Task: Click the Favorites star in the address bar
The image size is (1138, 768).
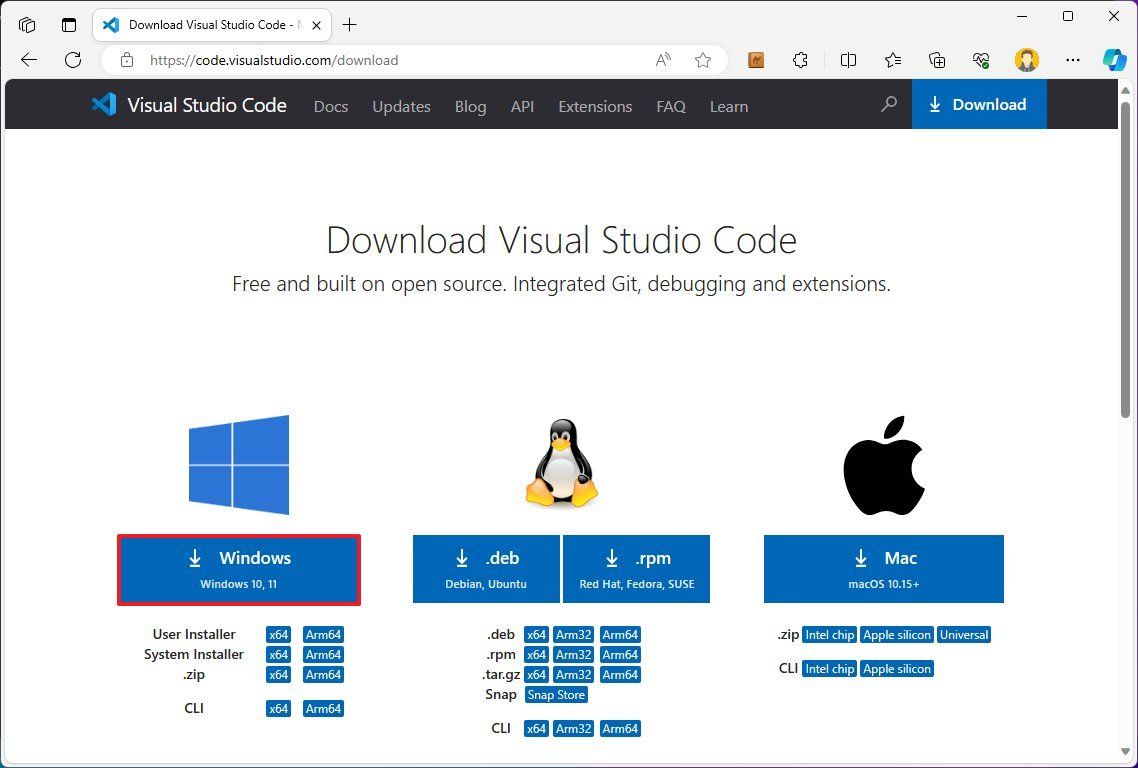Action: coord(703,60)
